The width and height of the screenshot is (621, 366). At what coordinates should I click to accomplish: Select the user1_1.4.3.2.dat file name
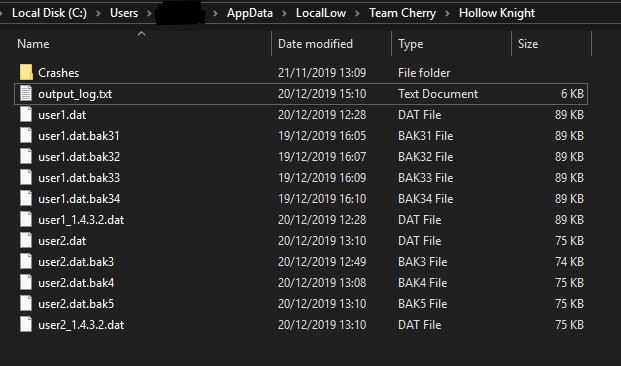[81, 220]
